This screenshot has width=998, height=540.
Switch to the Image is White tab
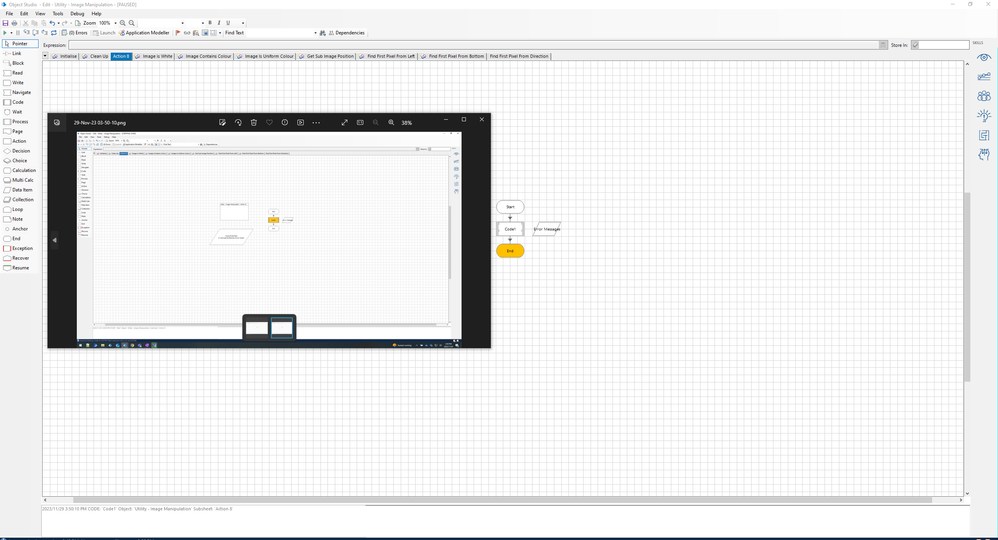coord(156,56)
